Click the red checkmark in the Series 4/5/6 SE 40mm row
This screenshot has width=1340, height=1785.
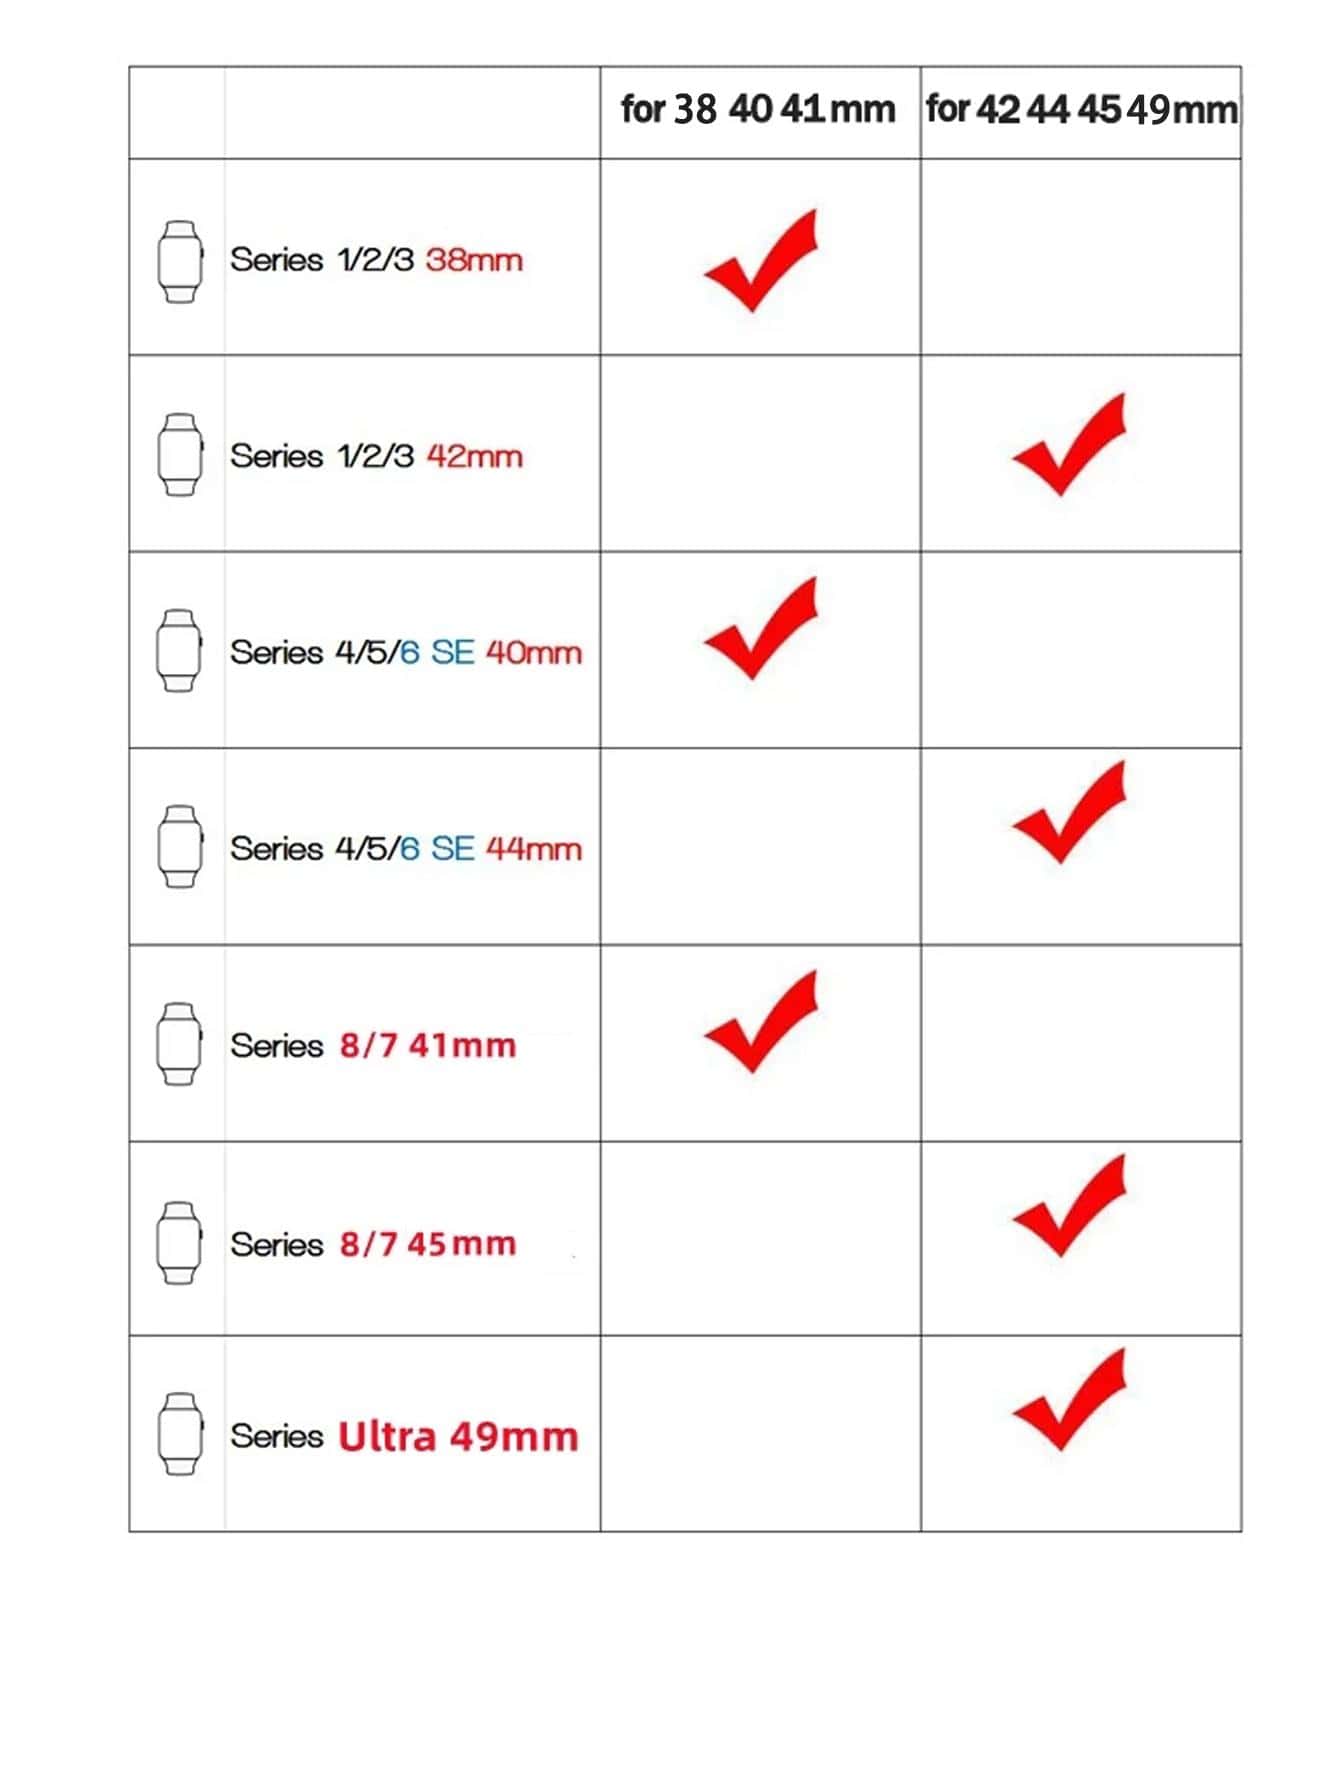tap(761, 628)
